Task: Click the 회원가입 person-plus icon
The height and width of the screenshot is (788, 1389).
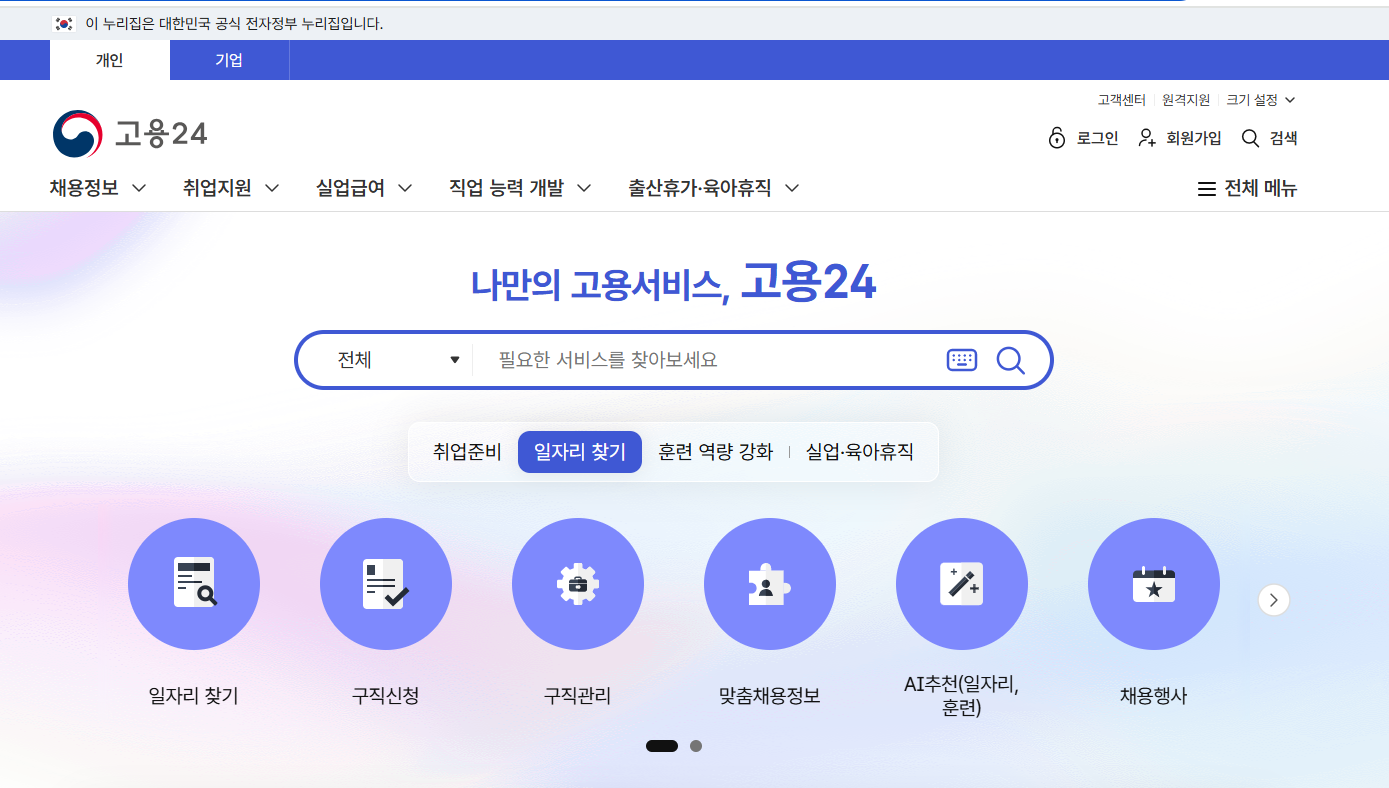Action: click(1147, 138)
